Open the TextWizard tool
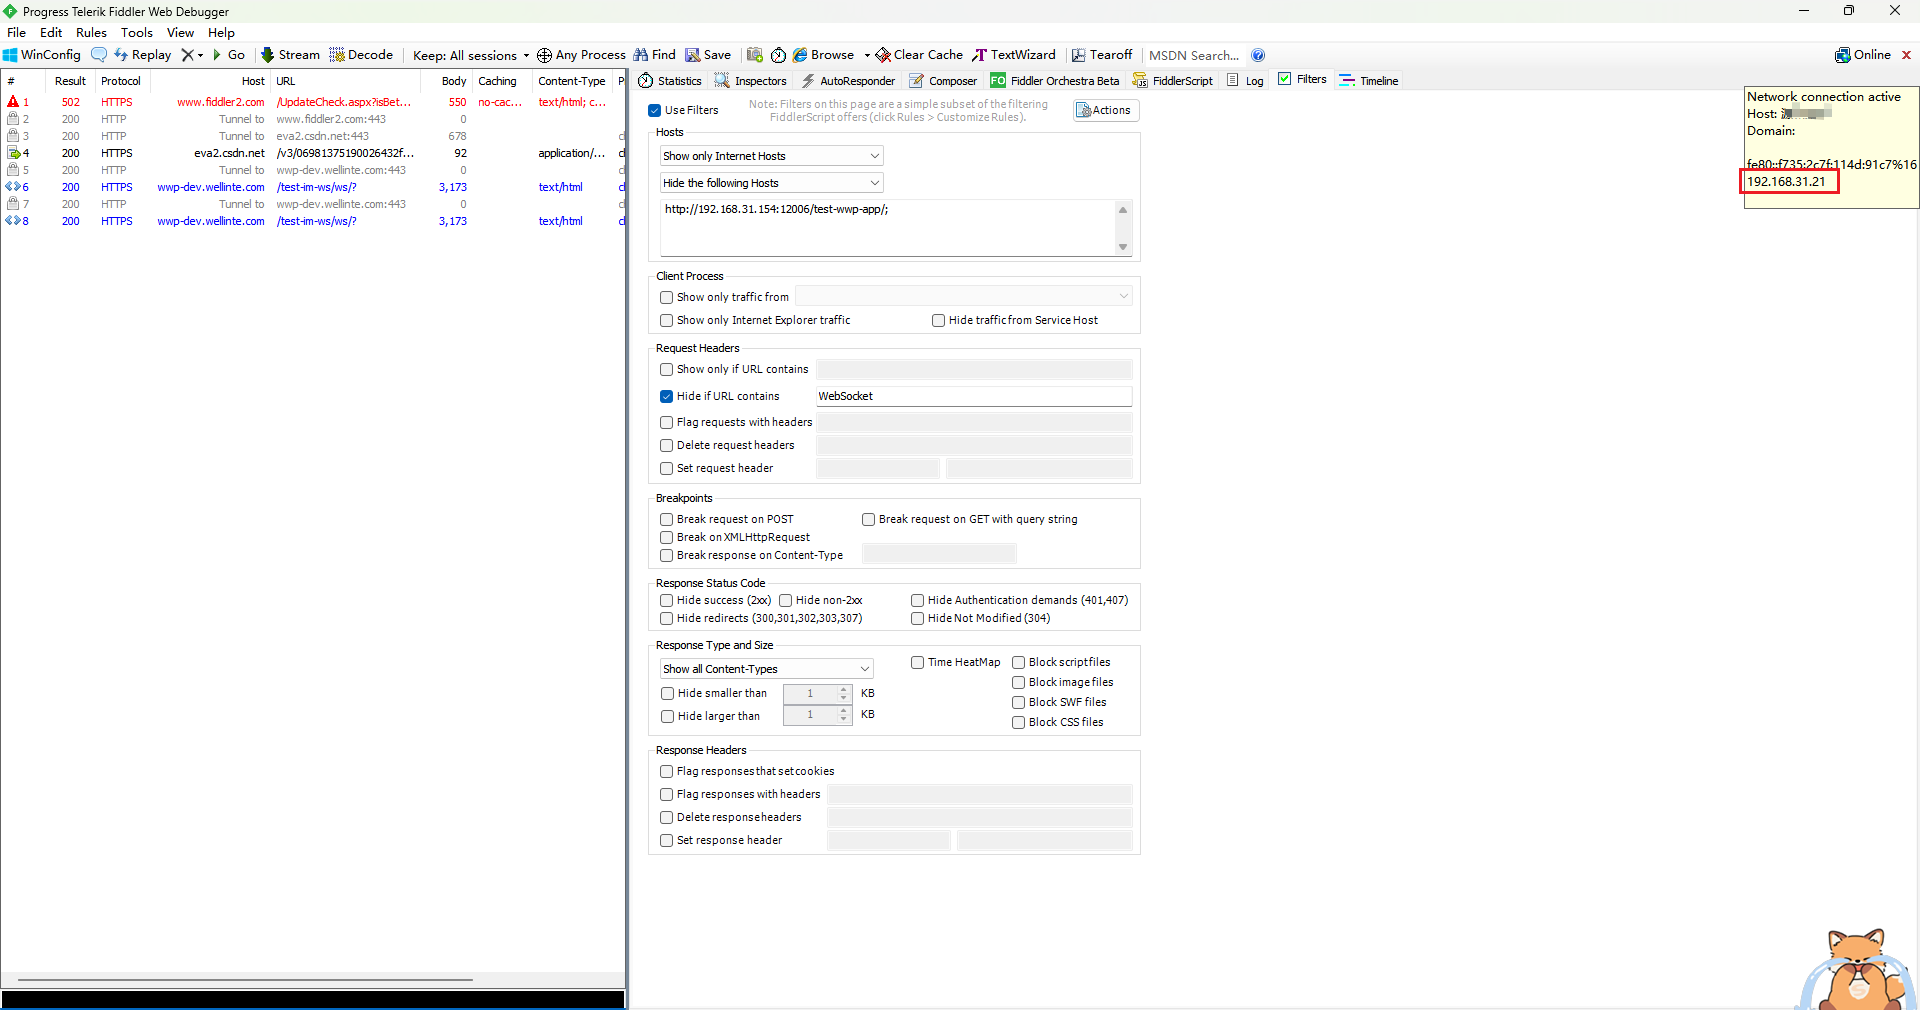 (1014, 55)
